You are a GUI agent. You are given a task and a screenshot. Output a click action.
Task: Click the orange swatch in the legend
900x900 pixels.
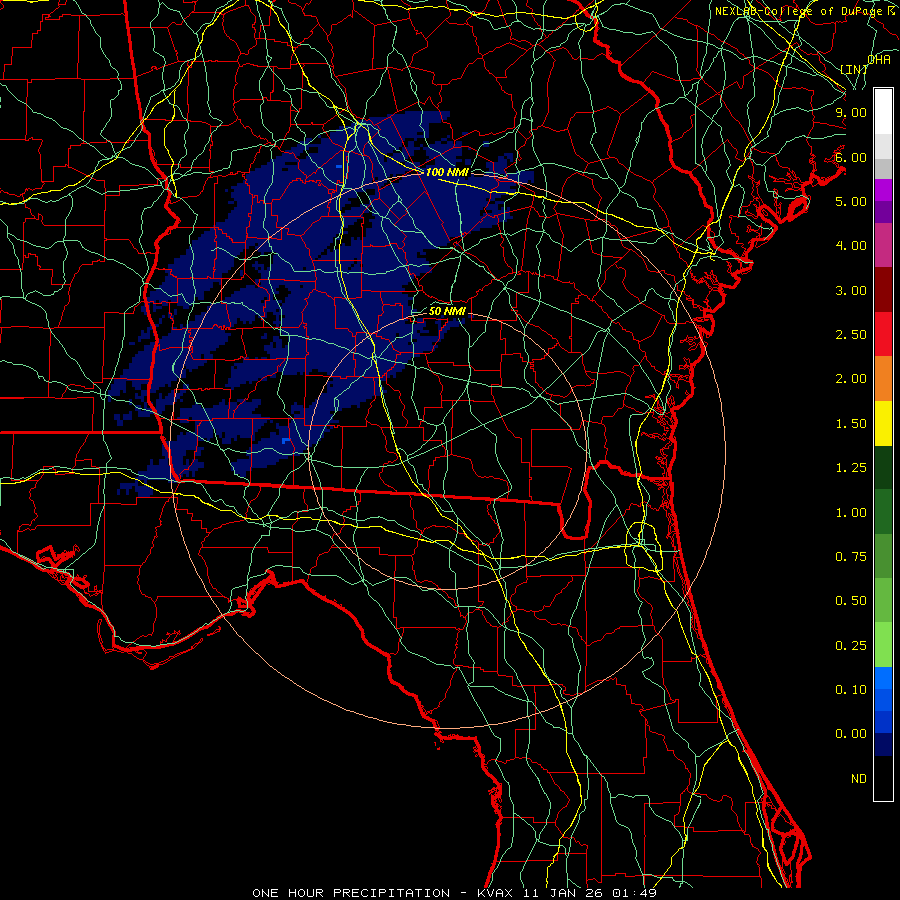pos(883,379)
